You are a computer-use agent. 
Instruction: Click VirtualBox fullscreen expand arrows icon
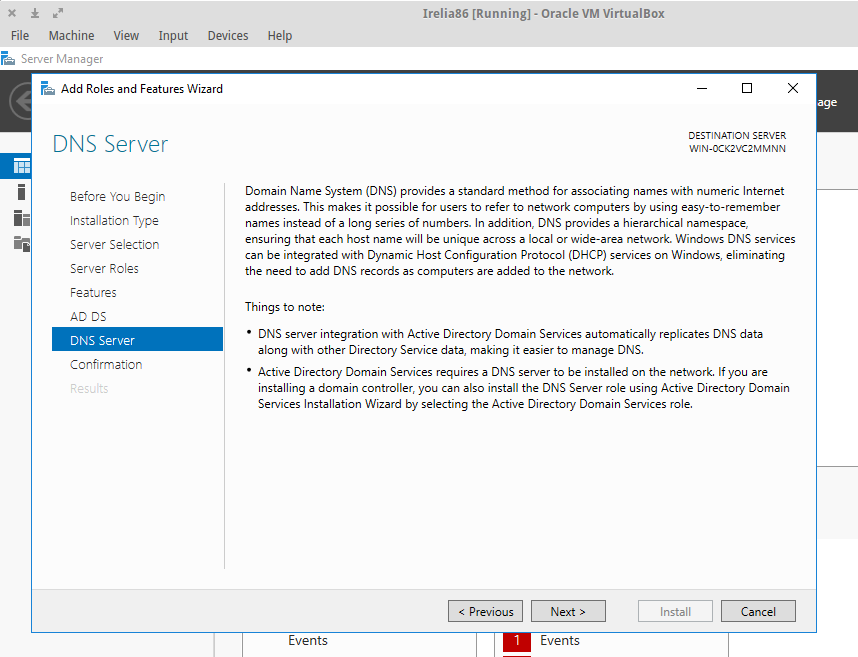[x=57, y=13]
